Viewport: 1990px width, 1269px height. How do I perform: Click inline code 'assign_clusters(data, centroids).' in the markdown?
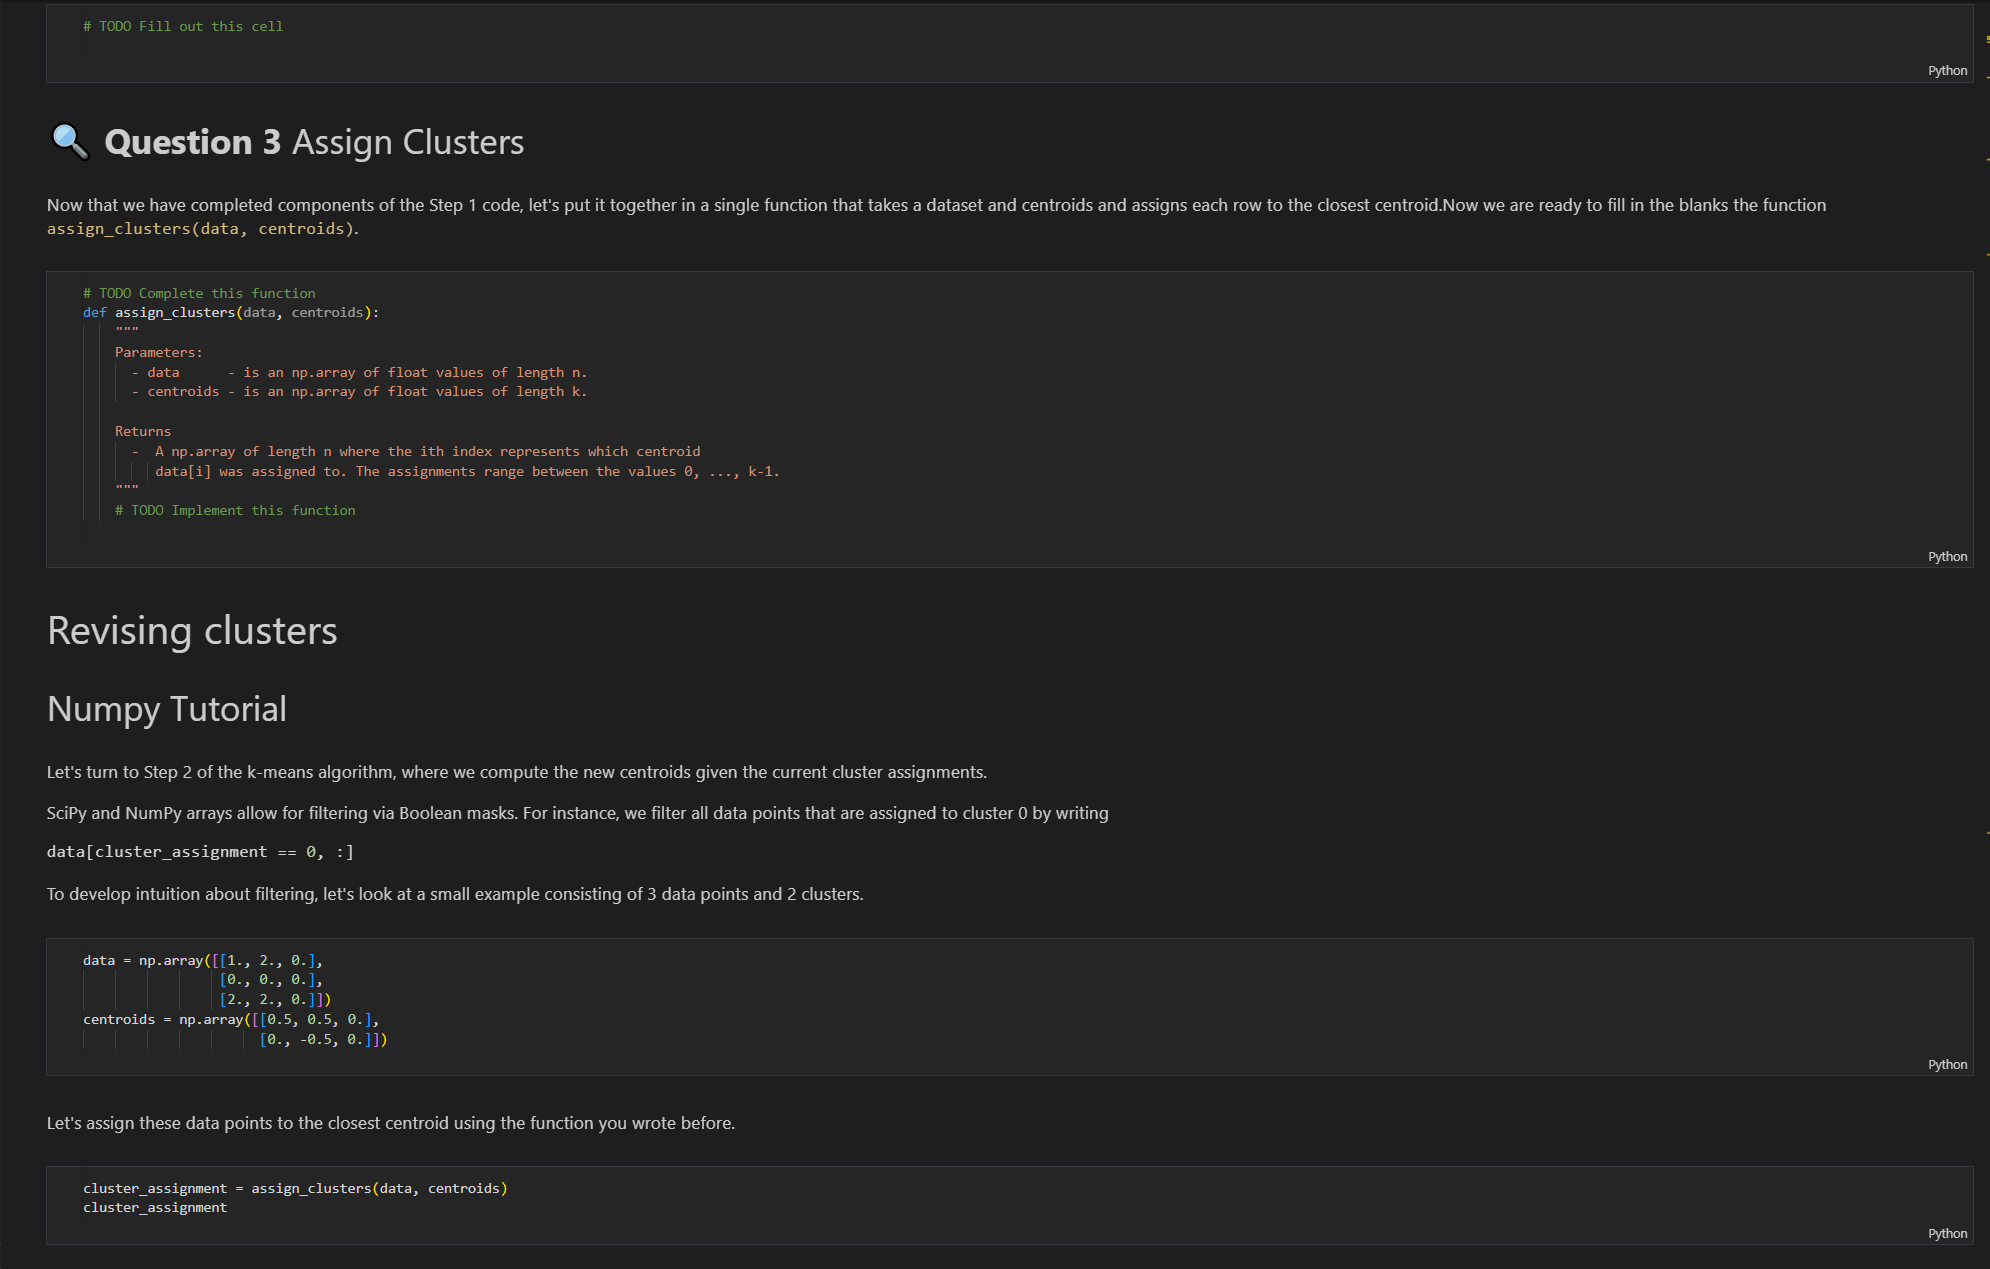tap(202, 229)
